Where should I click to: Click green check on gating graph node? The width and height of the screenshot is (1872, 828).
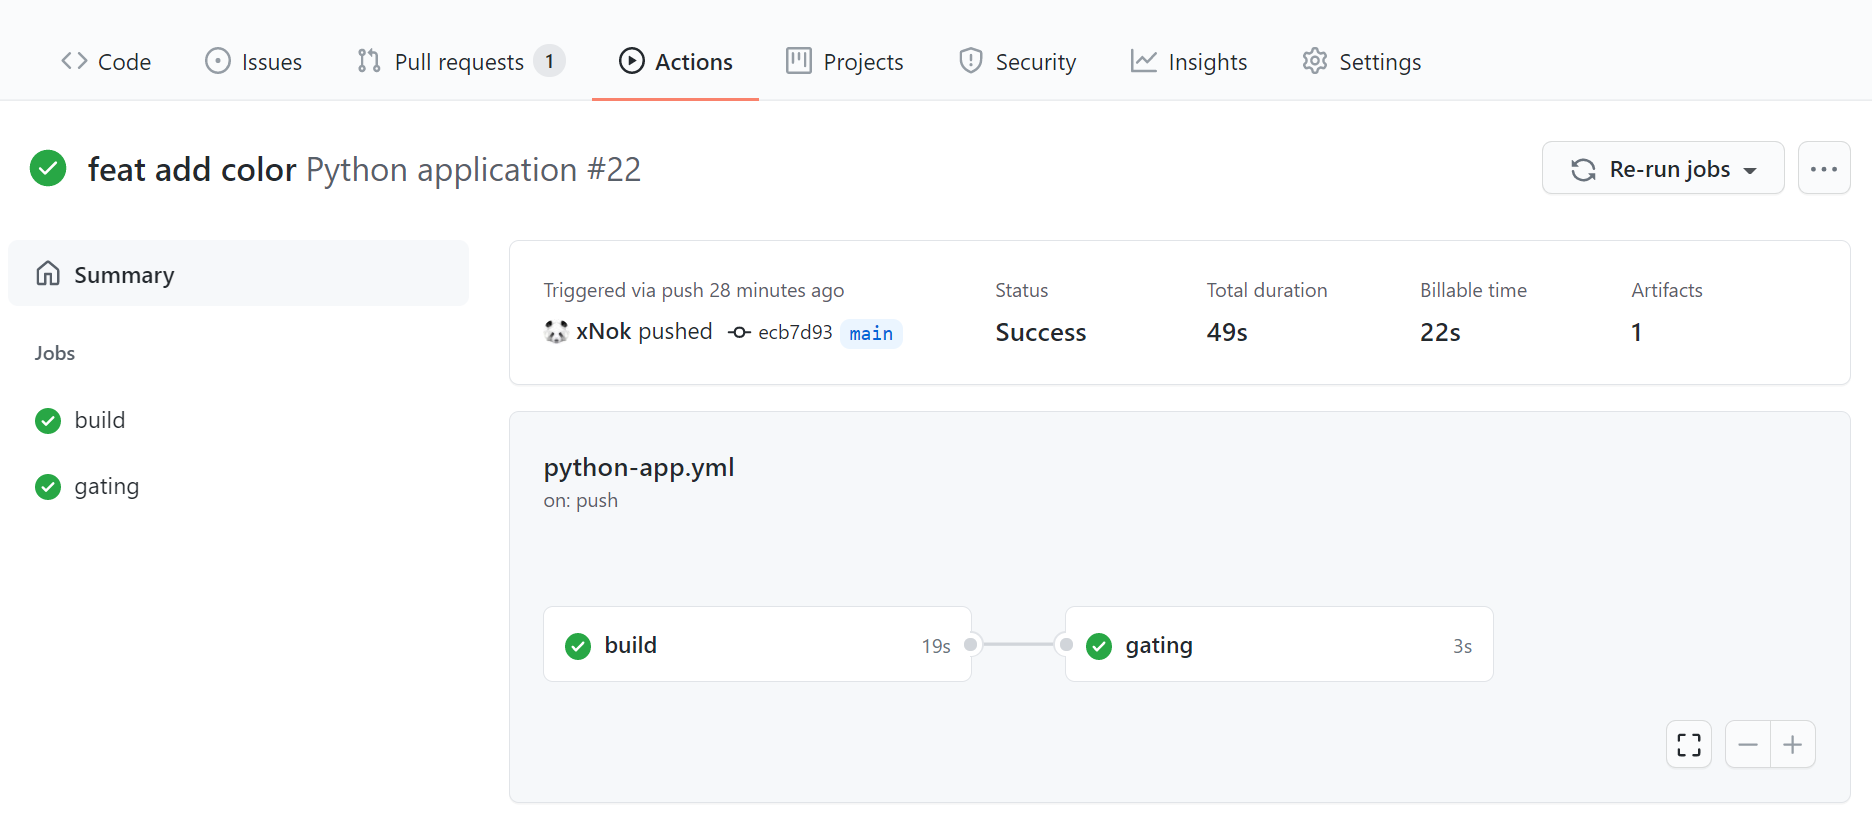point(1099,646)
